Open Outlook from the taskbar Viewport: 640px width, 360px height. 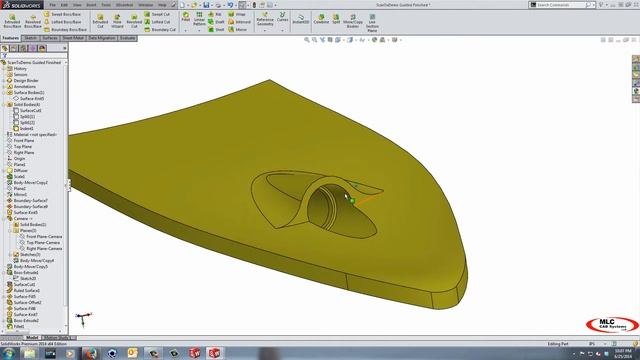[x=133, y=353]
